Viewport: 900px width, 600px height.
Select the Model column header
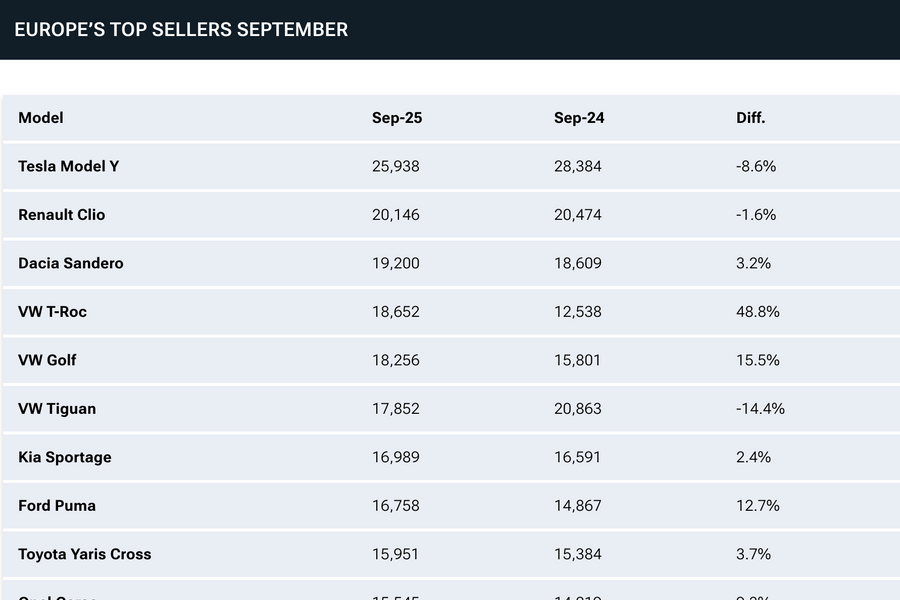pos(41,118)
